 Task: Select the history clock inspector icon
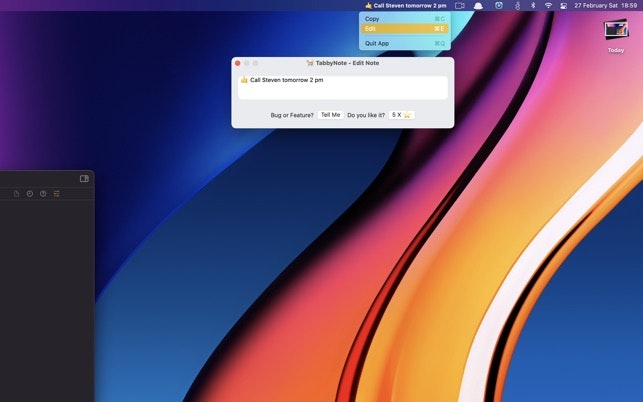coord(30,194)
